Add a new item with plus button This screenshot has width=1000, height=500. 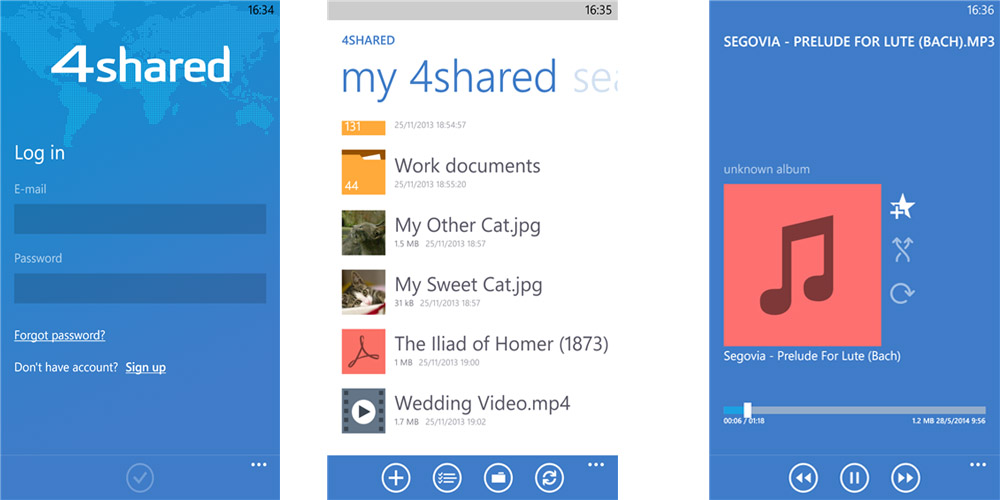[396, 478]
